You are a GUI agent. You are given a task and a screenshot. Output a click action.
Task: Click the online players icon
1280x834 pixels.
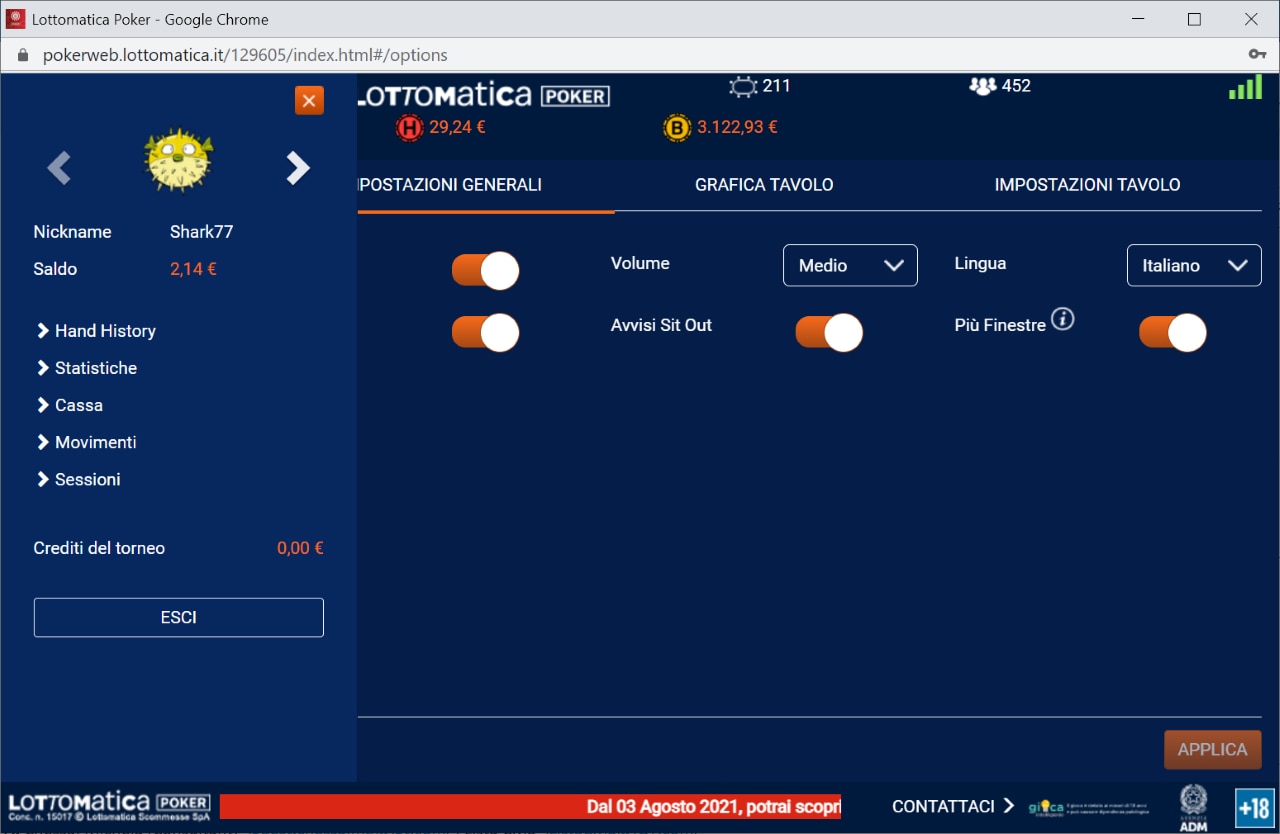[x=983, y=87]
